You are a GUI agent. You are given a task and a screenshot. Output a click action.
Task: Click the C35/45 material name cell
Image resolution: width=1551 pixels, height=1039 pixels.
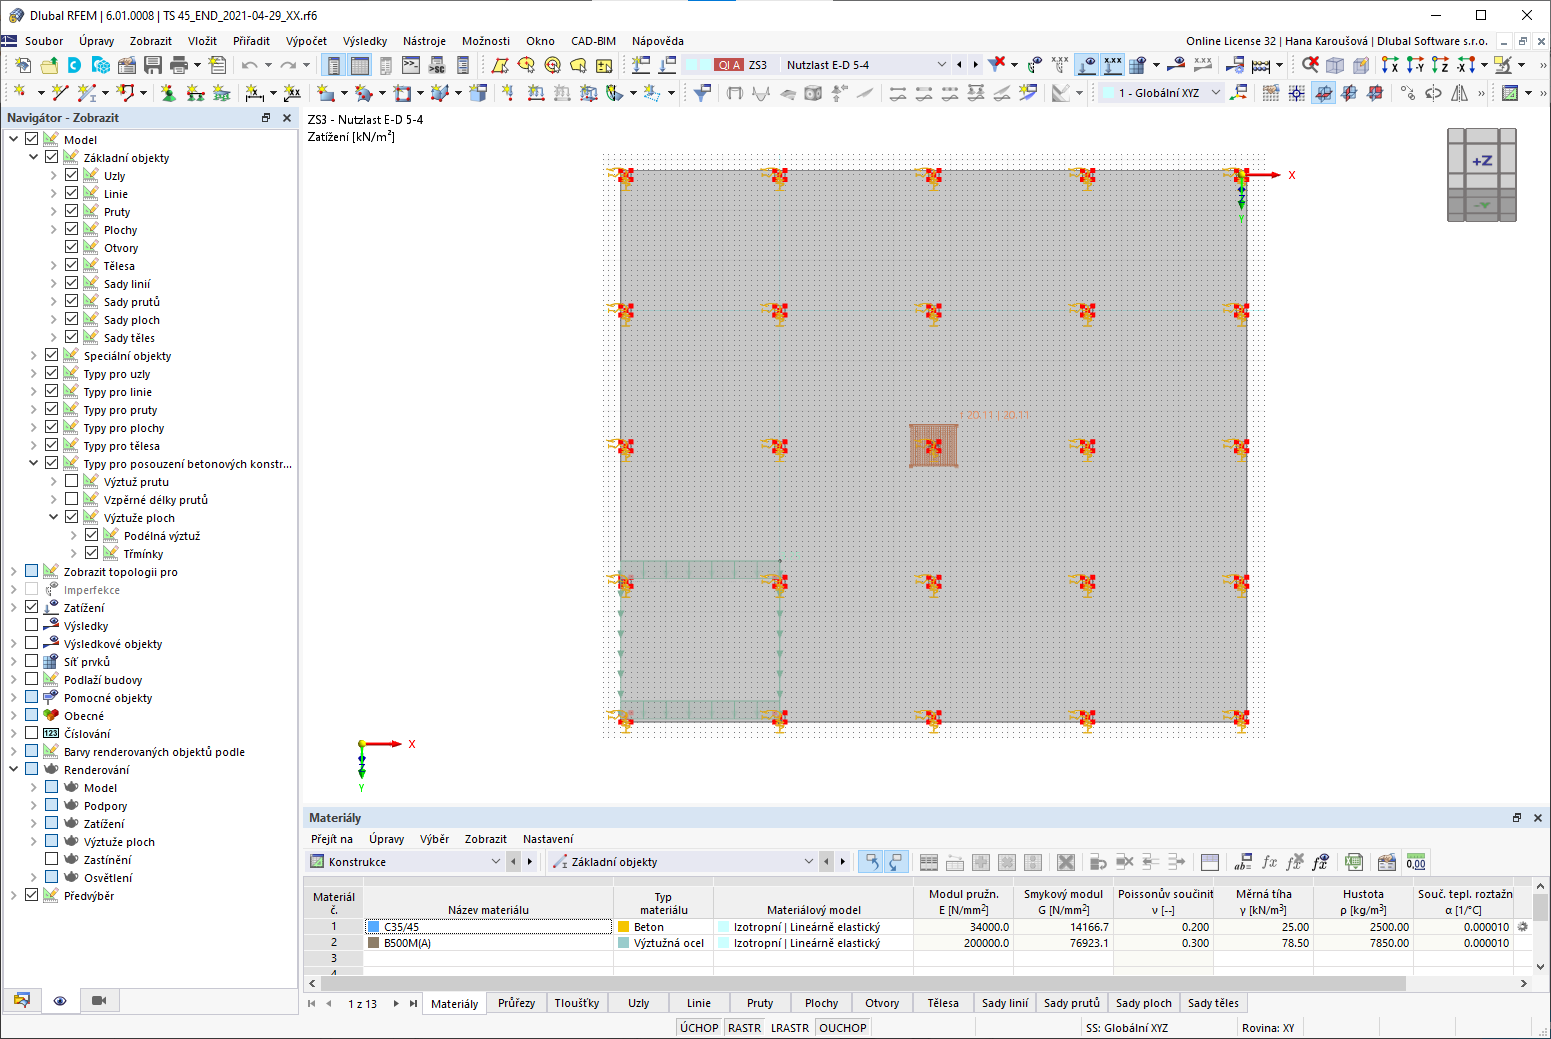(489, 927)
